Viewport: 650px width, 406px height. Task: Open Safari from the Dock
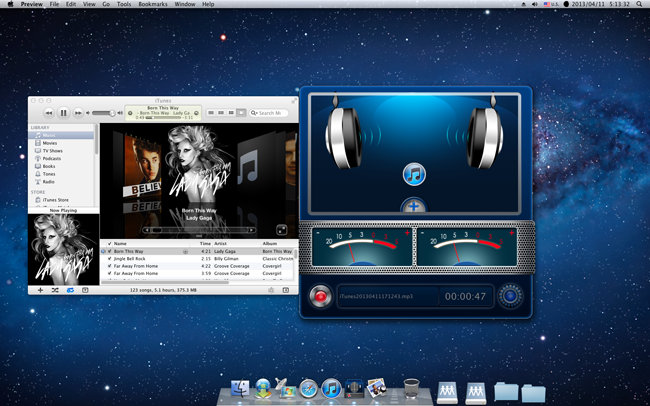308,389
